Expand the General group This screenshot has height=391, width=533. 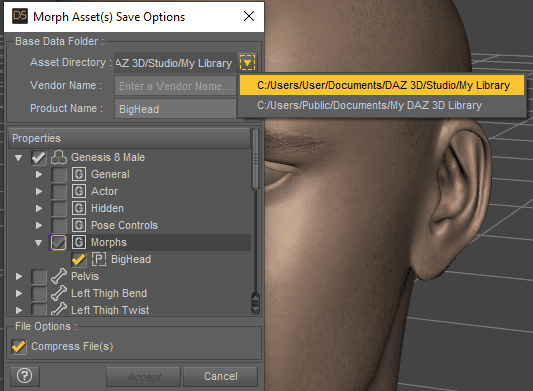point(39,174)
